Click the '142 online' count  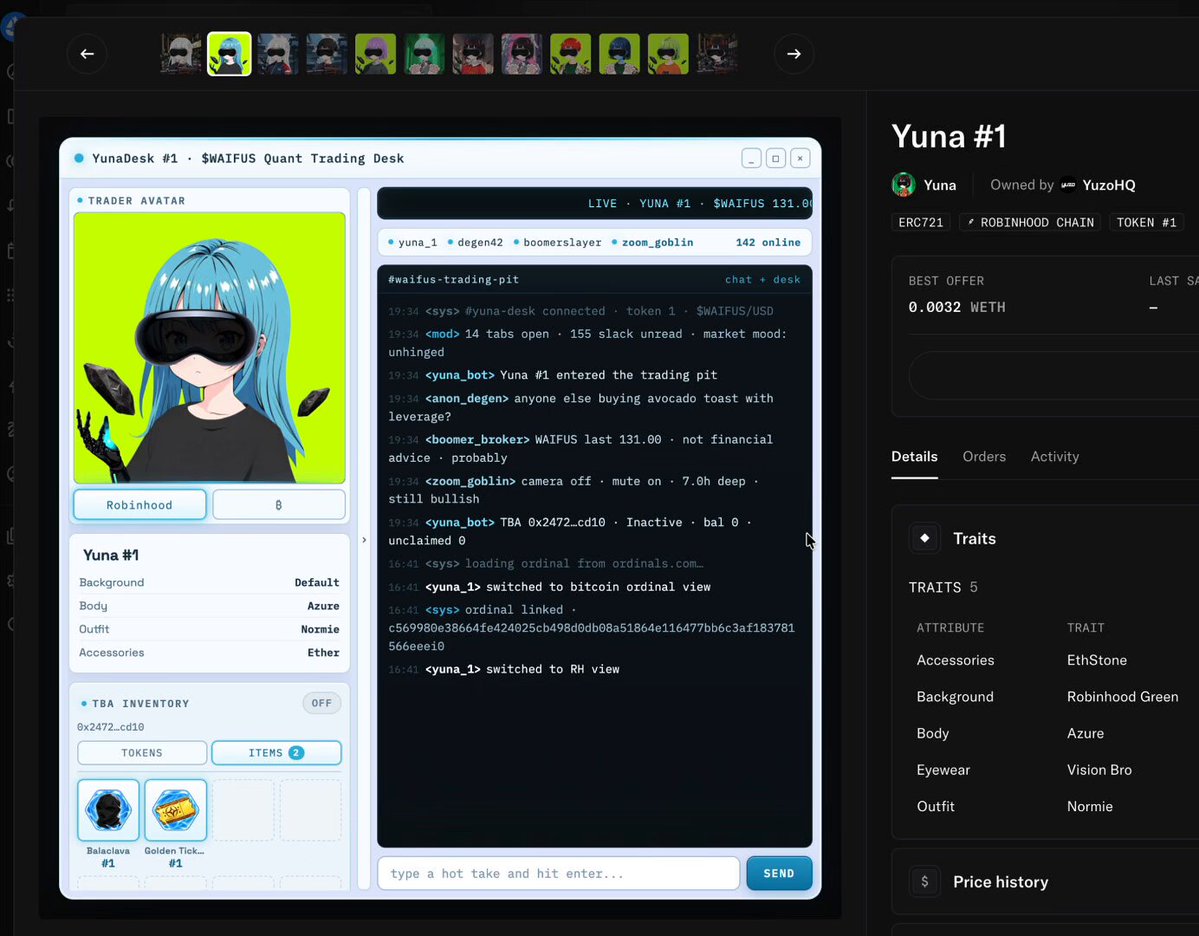[x=768, y=242]
